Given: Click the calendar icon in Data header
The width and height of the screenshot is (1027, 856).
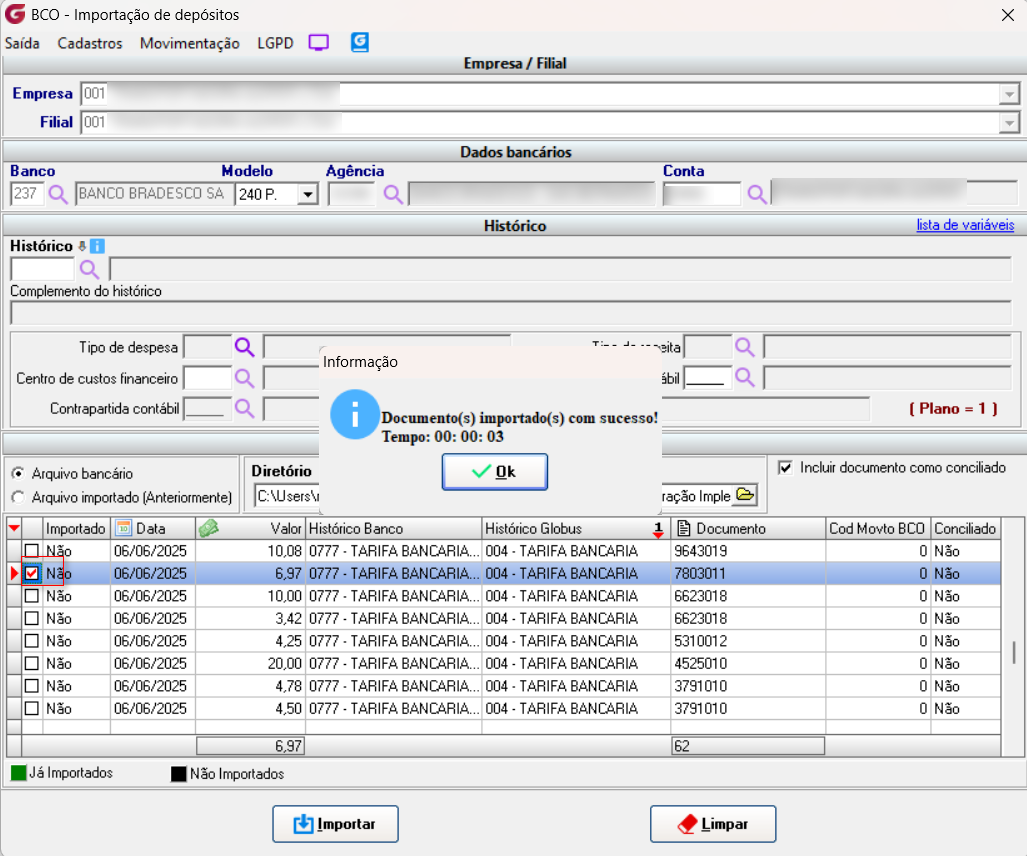Looking at the screenshot, I should (x=123, y=528).
